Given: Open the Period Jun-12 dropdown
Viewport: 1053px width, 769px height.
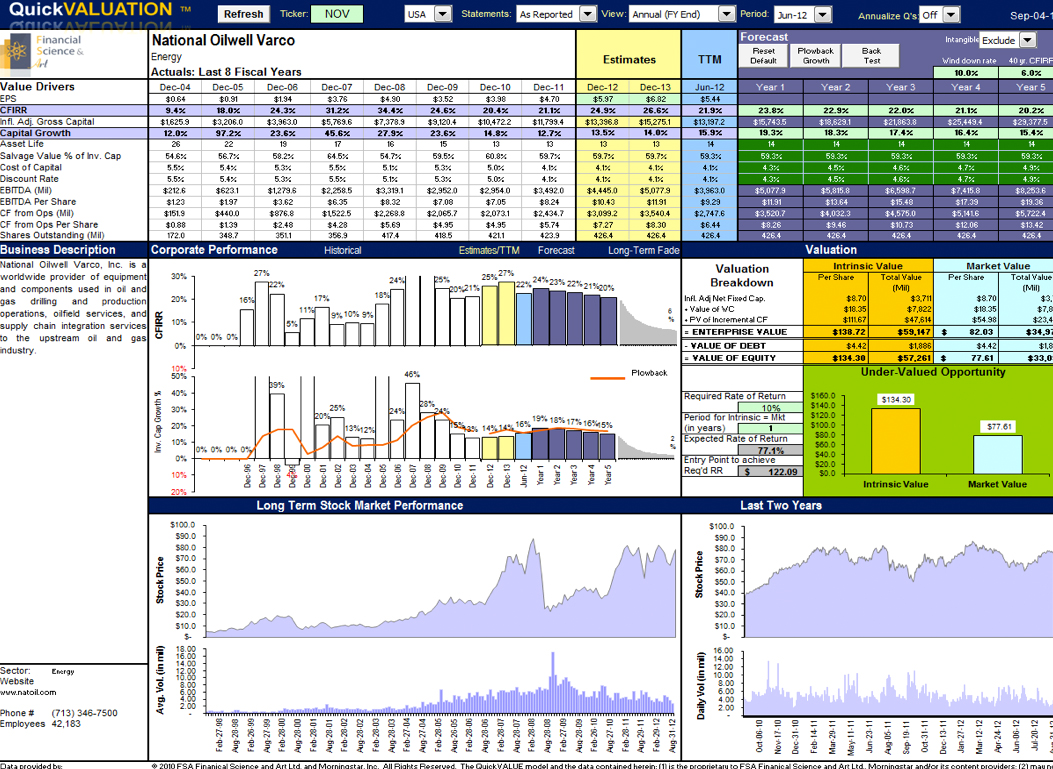Looking at the screenshot, I should [x=823, y=15].
